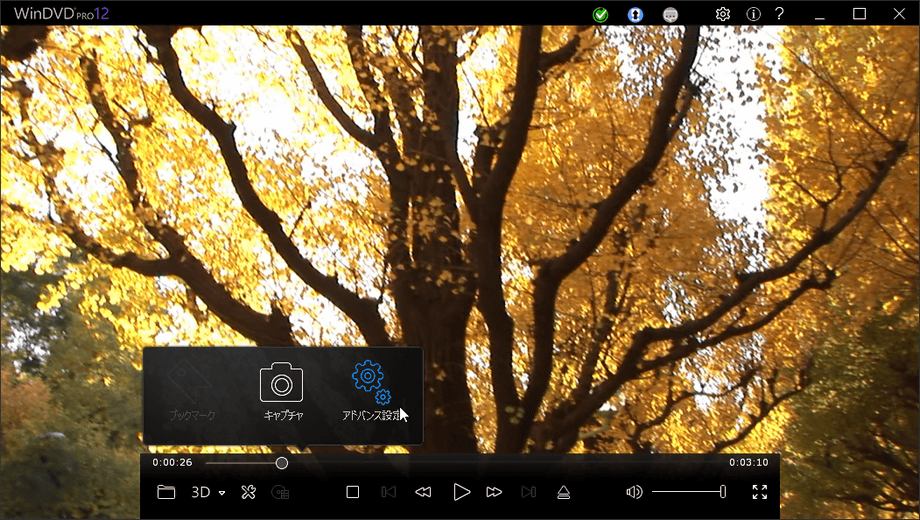Click the blue upgrade arrow icon
Screen dimensions: 920x520
(635, 14)
